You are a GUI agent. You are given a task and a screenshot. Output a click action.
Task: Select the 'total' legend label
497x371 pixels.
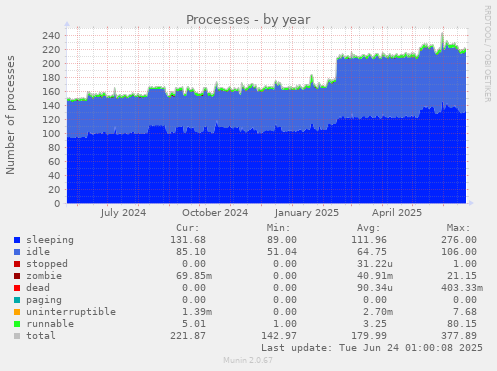point(41,336)
